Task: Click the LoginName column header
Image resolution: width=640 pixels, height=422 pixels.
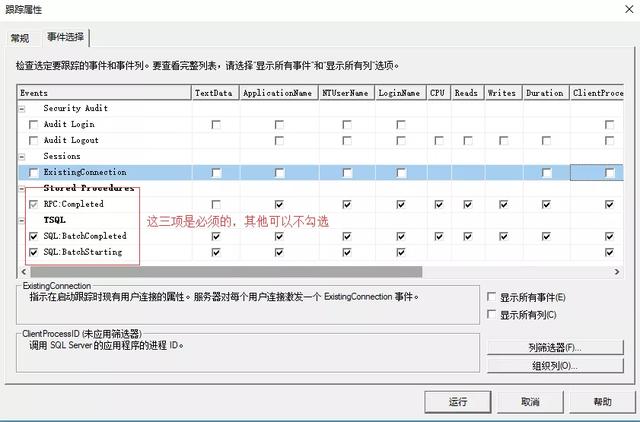Action: (400, 93)
